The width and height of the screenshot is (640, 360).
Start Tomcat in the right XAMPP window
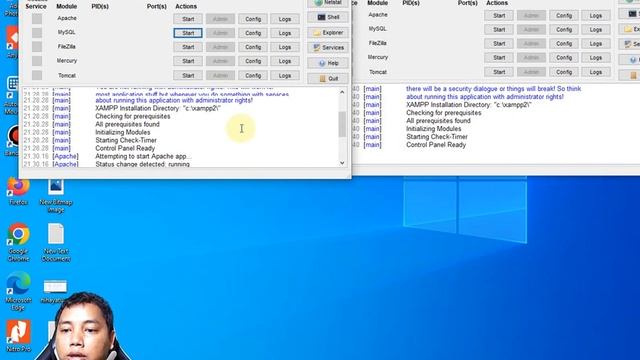499,72
